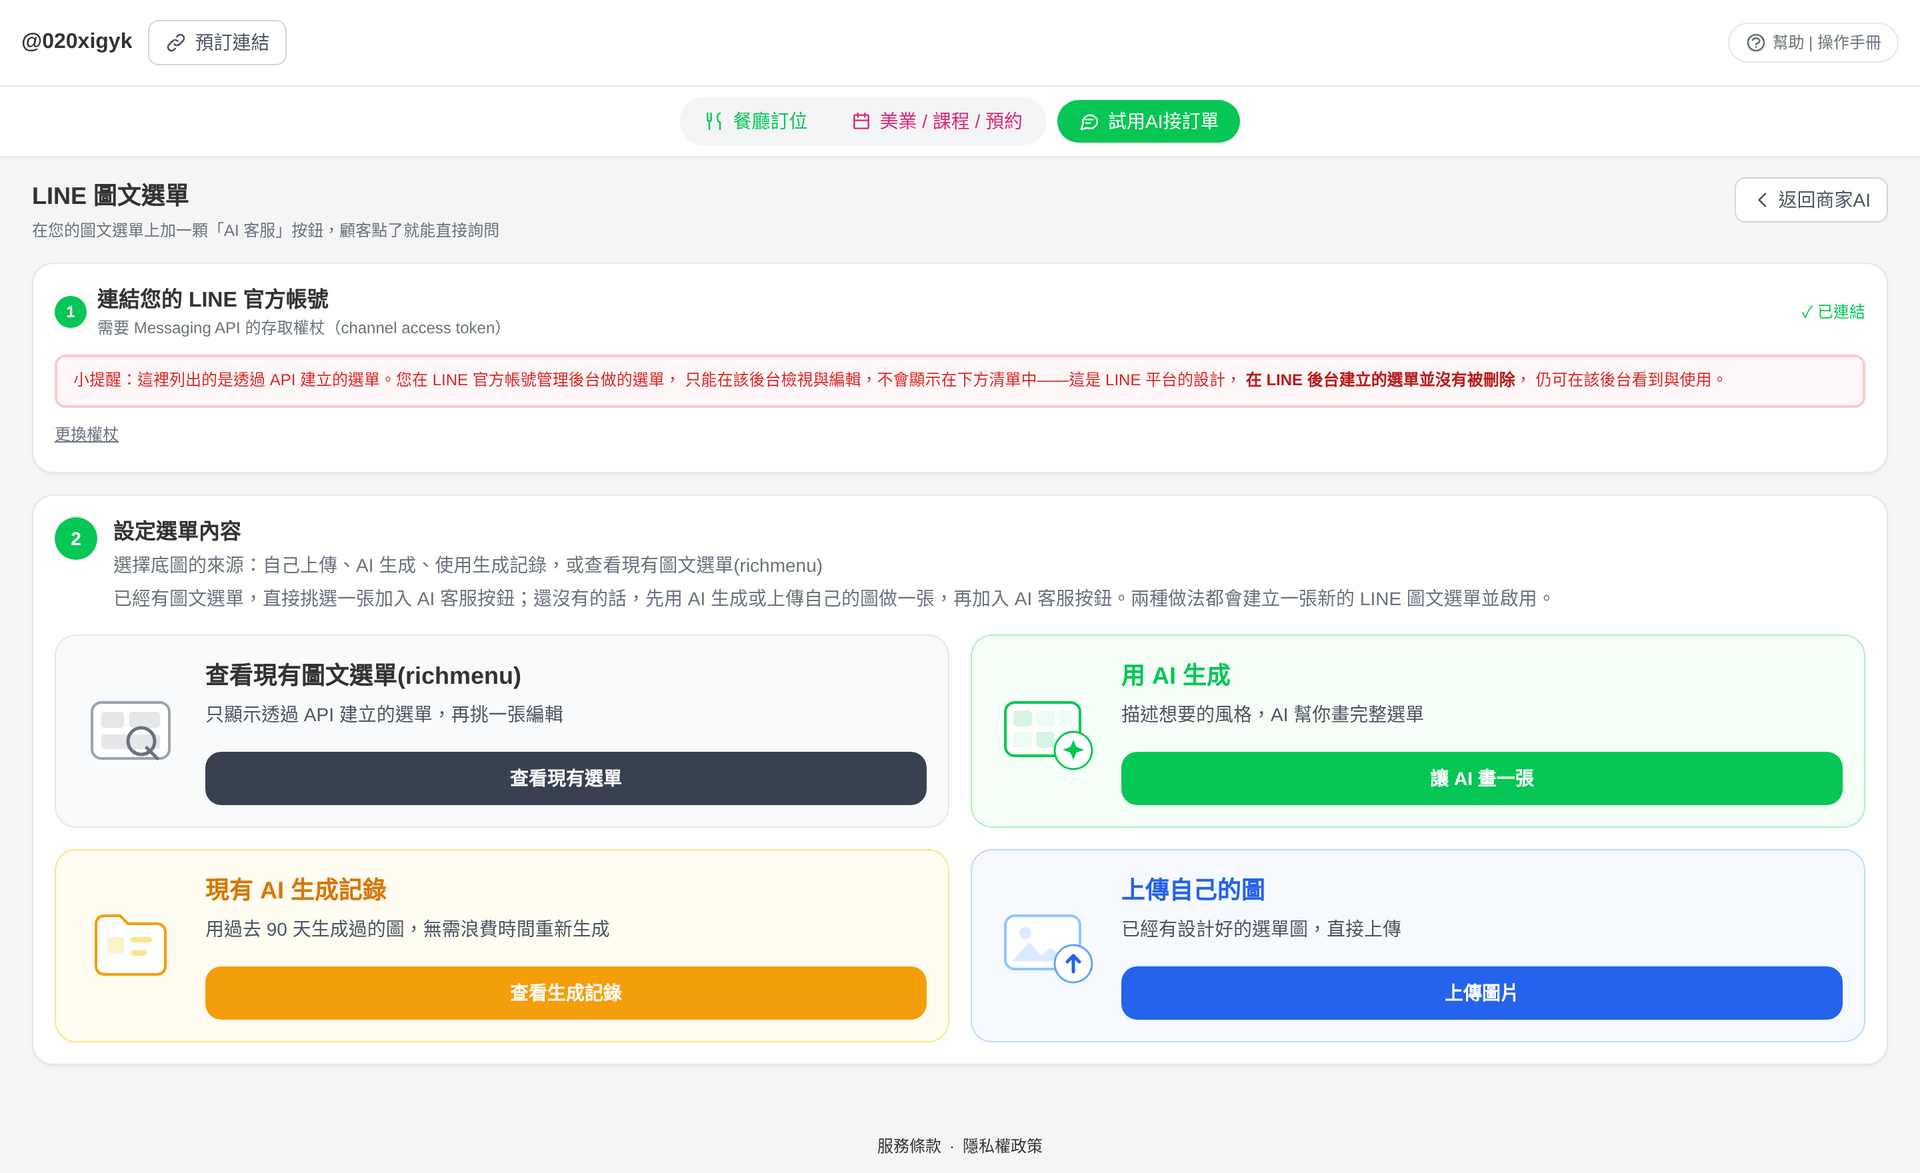Image resolution: width=1920 pixels, height=1173 pixels.
Task: Click the fork and knife restaurant icon
Action: click(x=713, y=121)
